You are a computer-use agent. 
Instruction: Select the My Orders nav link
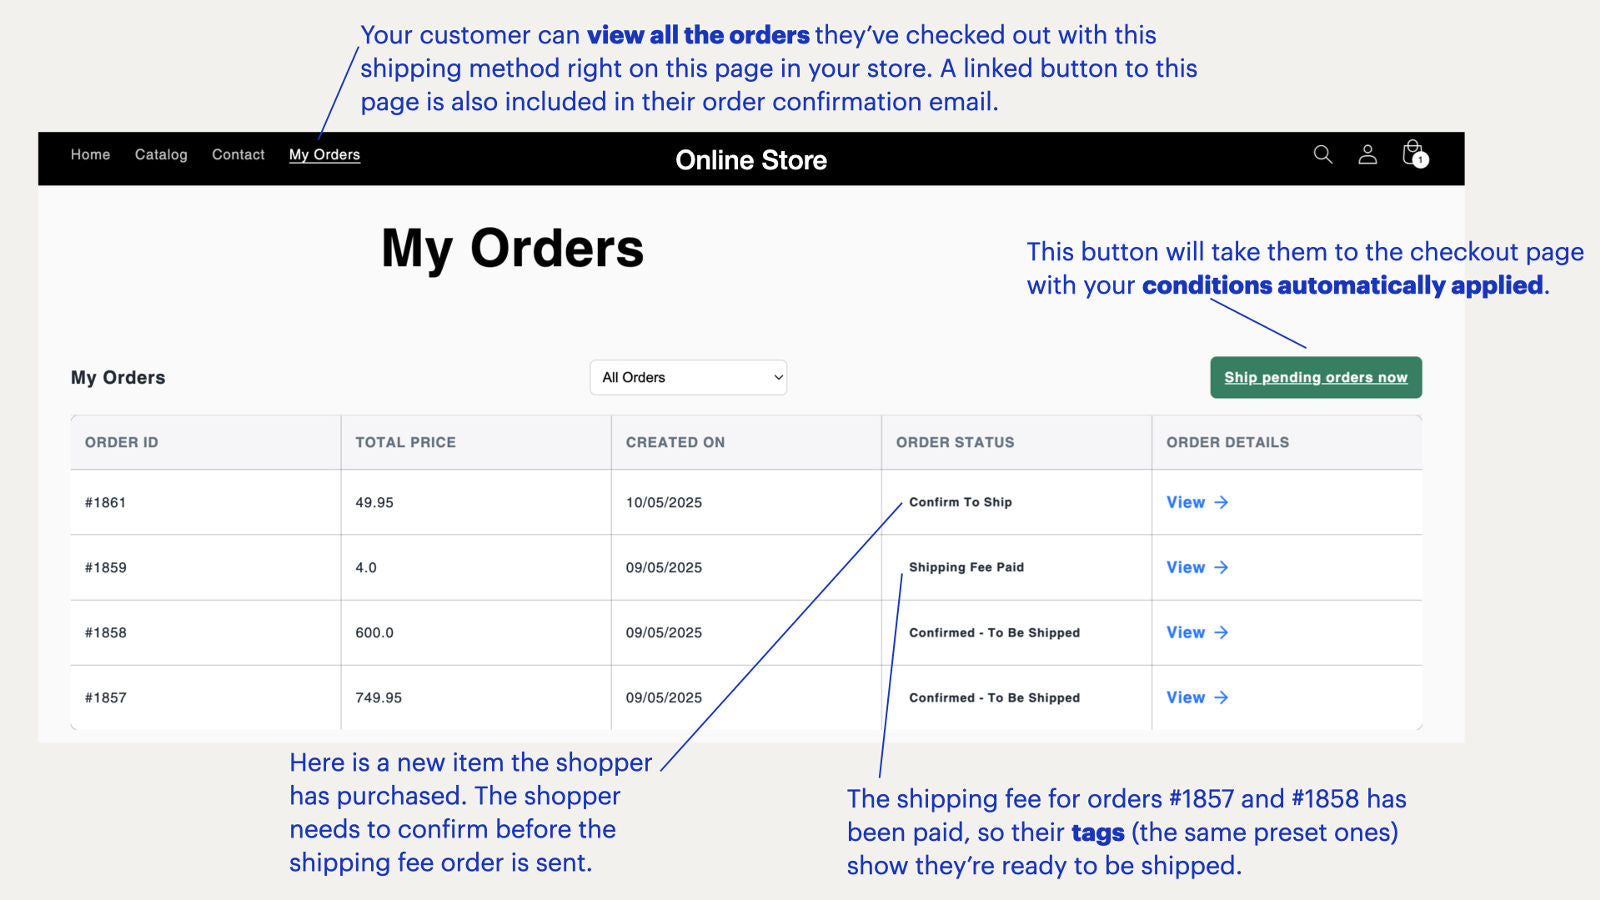pyautogui.click(x=324, y=155)
